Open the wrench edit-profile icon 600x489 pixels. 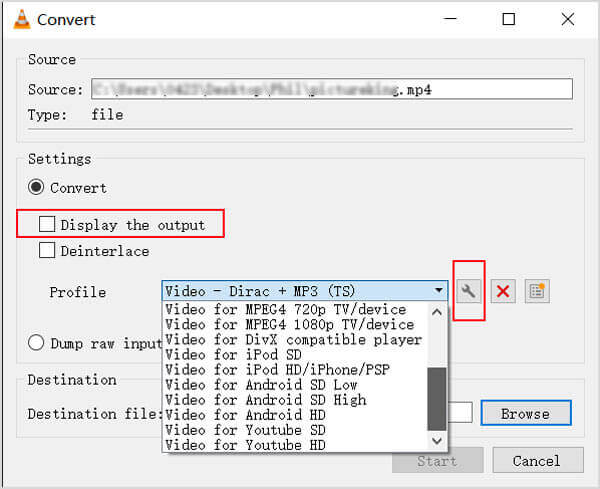point(468,291)
